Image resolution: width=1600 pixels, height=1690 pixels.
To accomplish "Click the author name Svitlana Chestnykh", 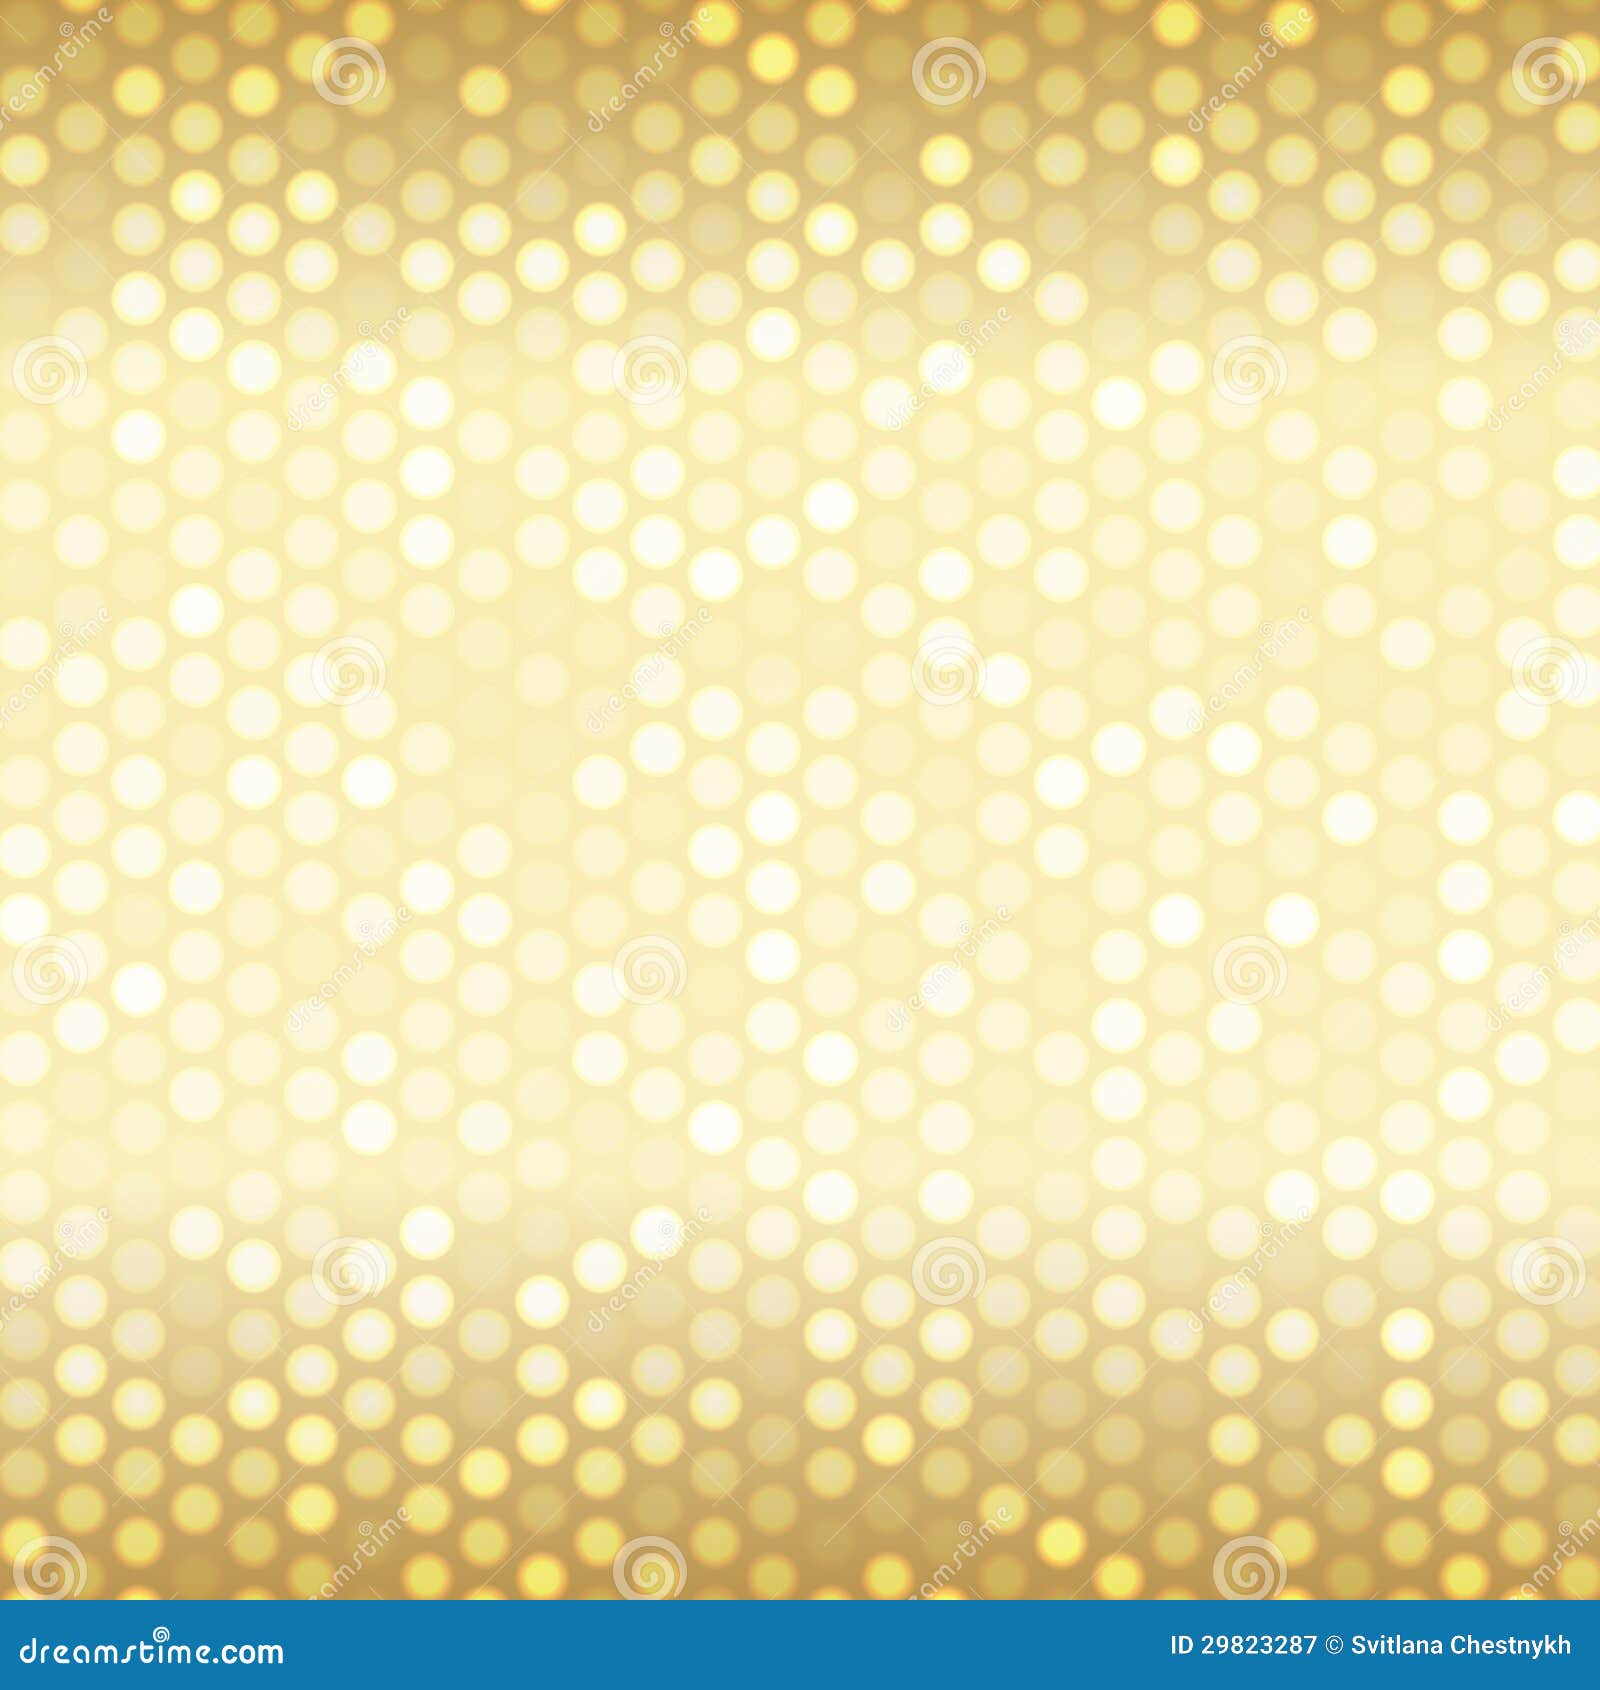I will [x=1460, y=1645].
